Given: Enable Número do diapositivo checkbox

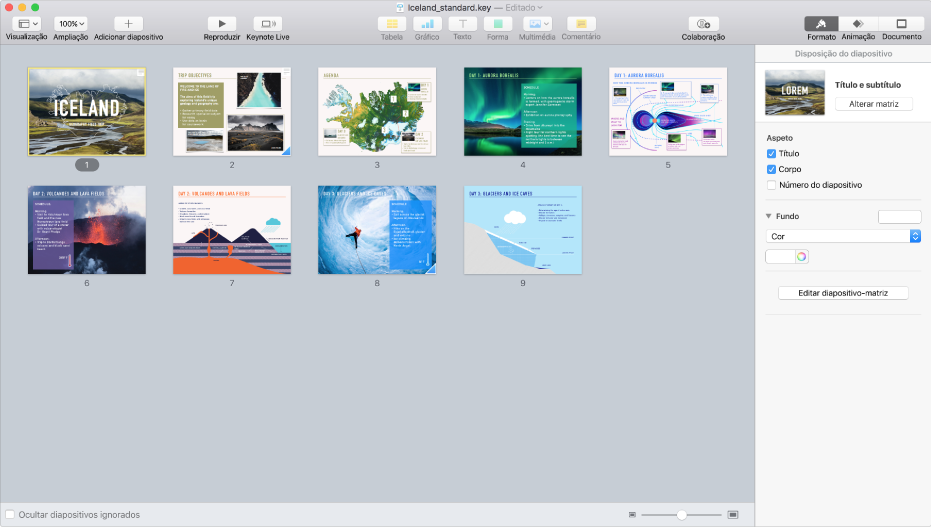Looking at the screenshot, I should (x=771, y=185).
